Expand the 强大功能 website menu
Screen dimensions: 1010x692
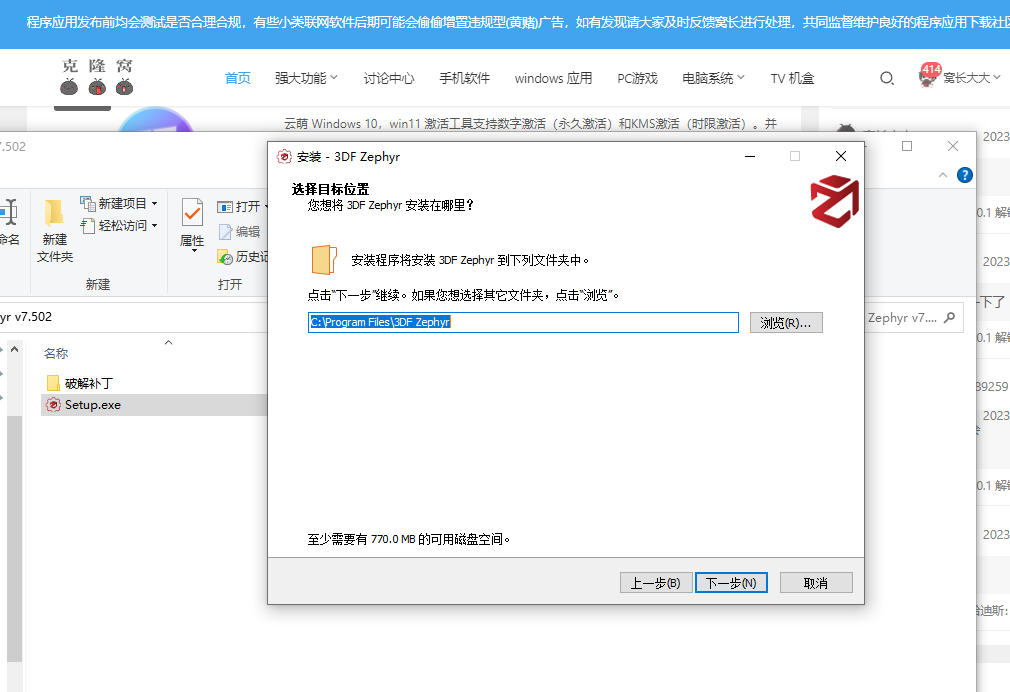click(306, 78)
